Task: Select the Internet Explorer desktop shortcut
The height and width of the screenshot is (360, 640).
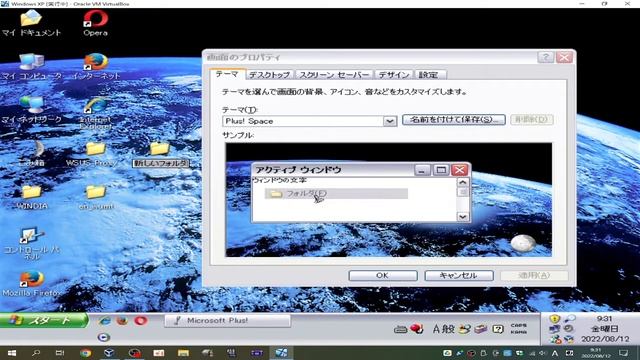Action: click(96, 113)
